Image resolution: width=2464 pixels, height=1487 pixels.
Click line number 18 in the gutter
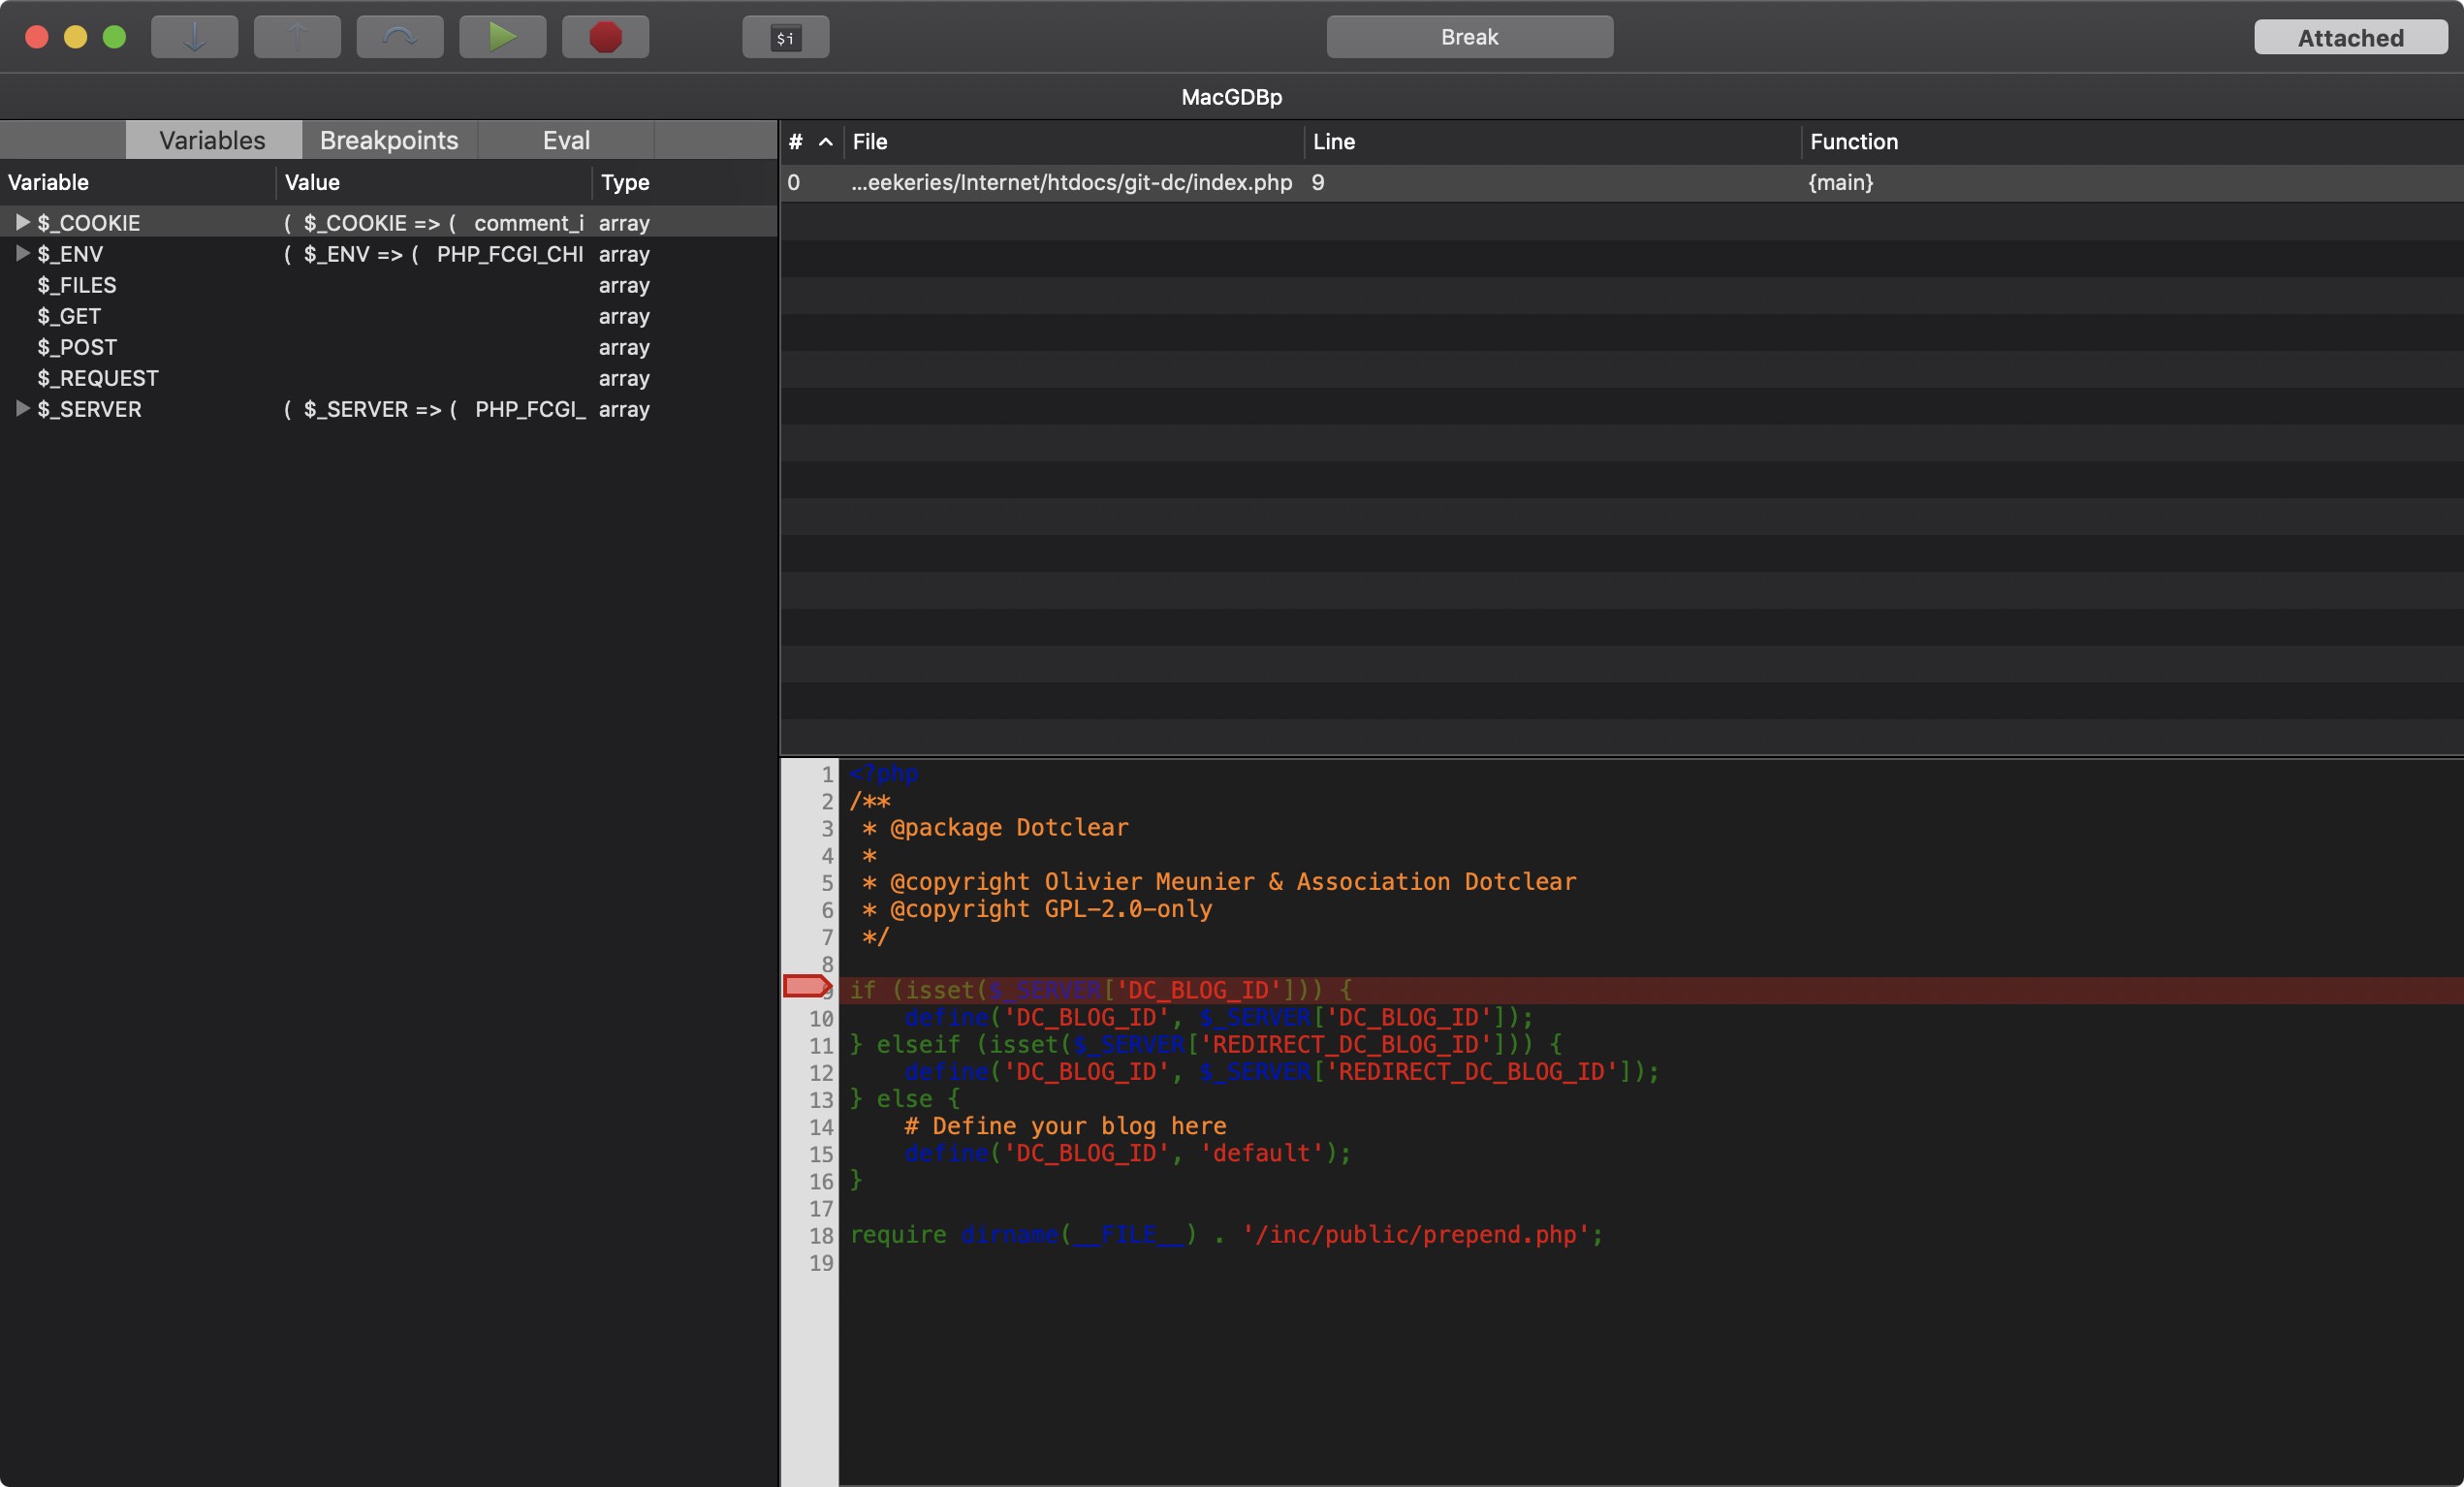(x=821, y=1235)
